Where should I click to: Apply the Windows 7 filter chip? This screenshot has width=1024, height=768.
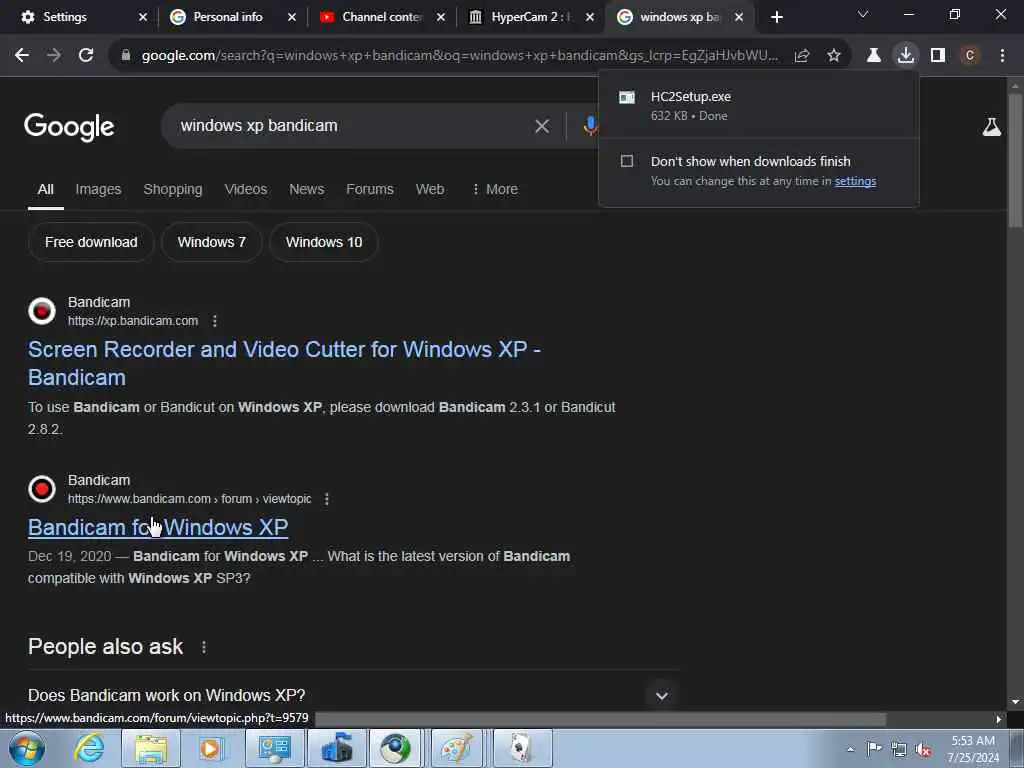[x=212, y=242]
